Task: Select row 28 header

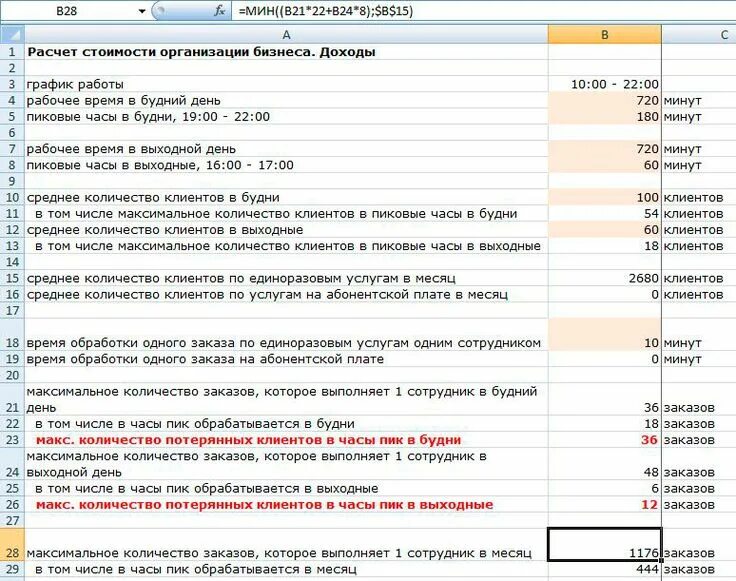Action: [12, 545]
